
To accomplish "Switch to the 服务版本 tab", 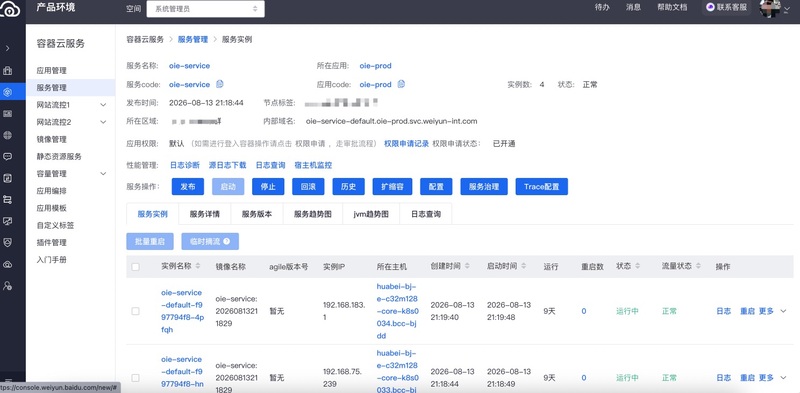I will click(x=257, y=214).
